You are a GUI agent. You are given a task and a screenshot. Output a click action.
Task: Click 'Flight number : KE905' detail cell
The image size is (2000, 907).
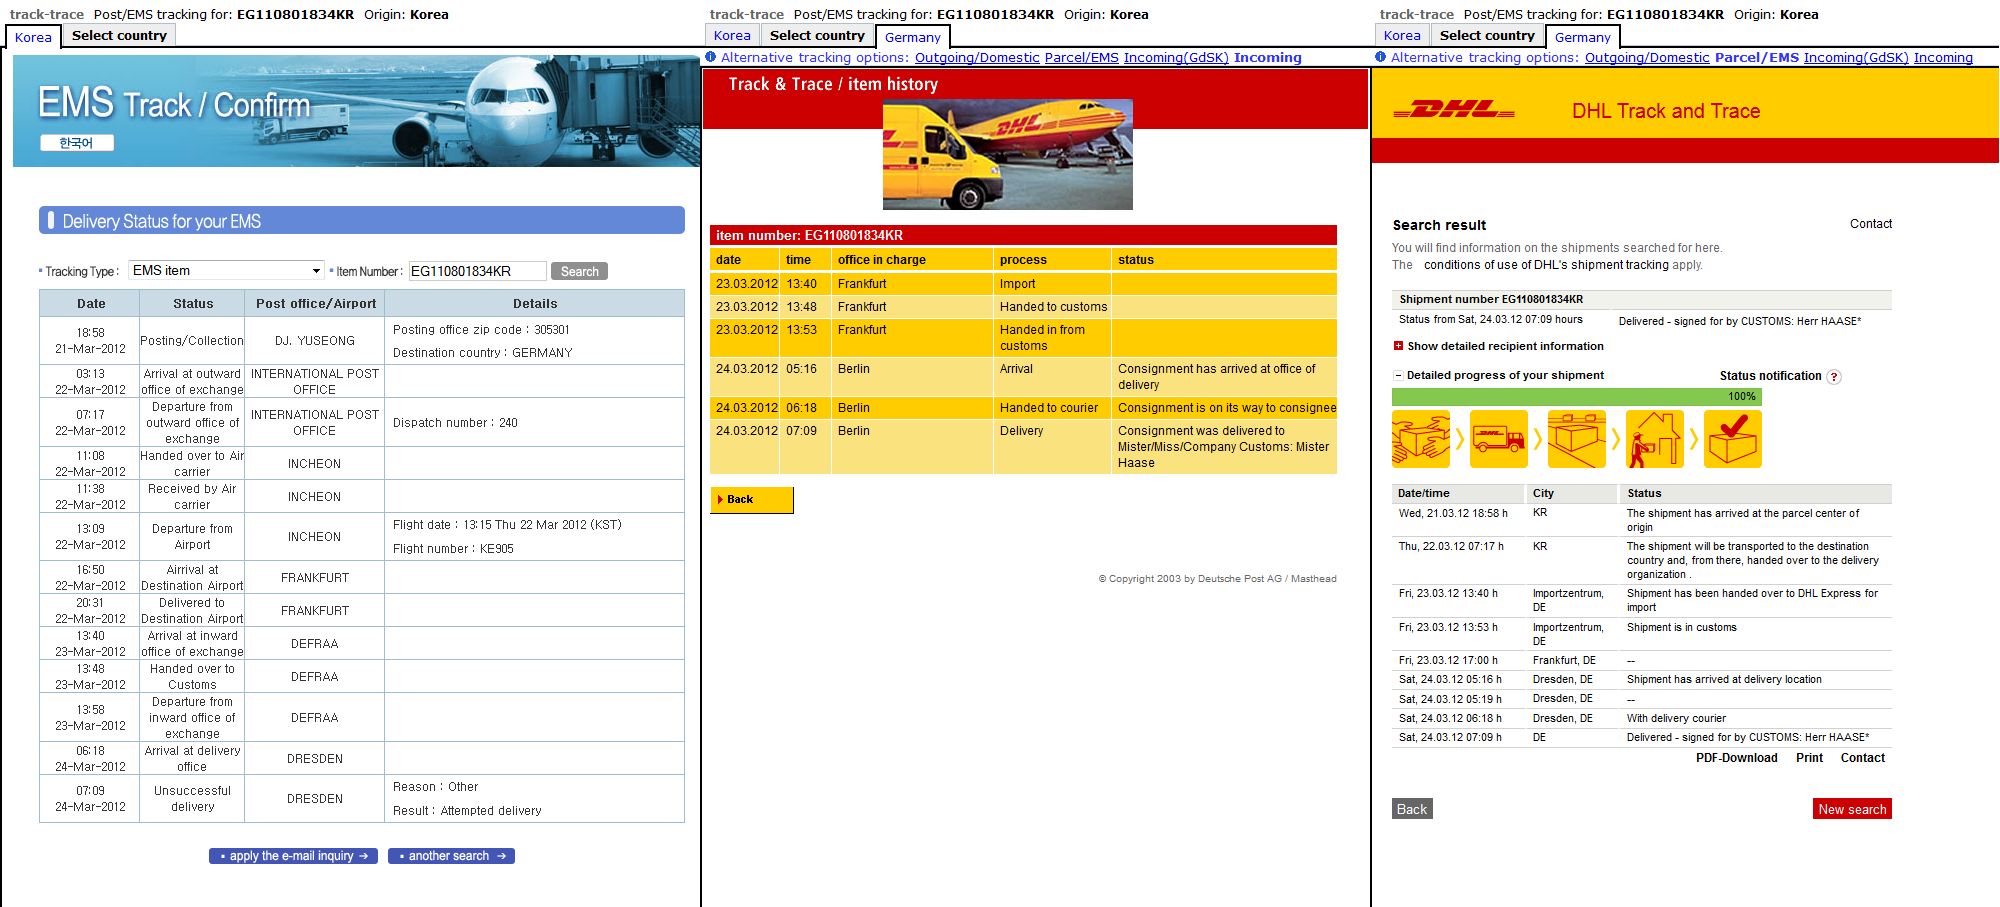pyautogui.click(x=453, y=549)
